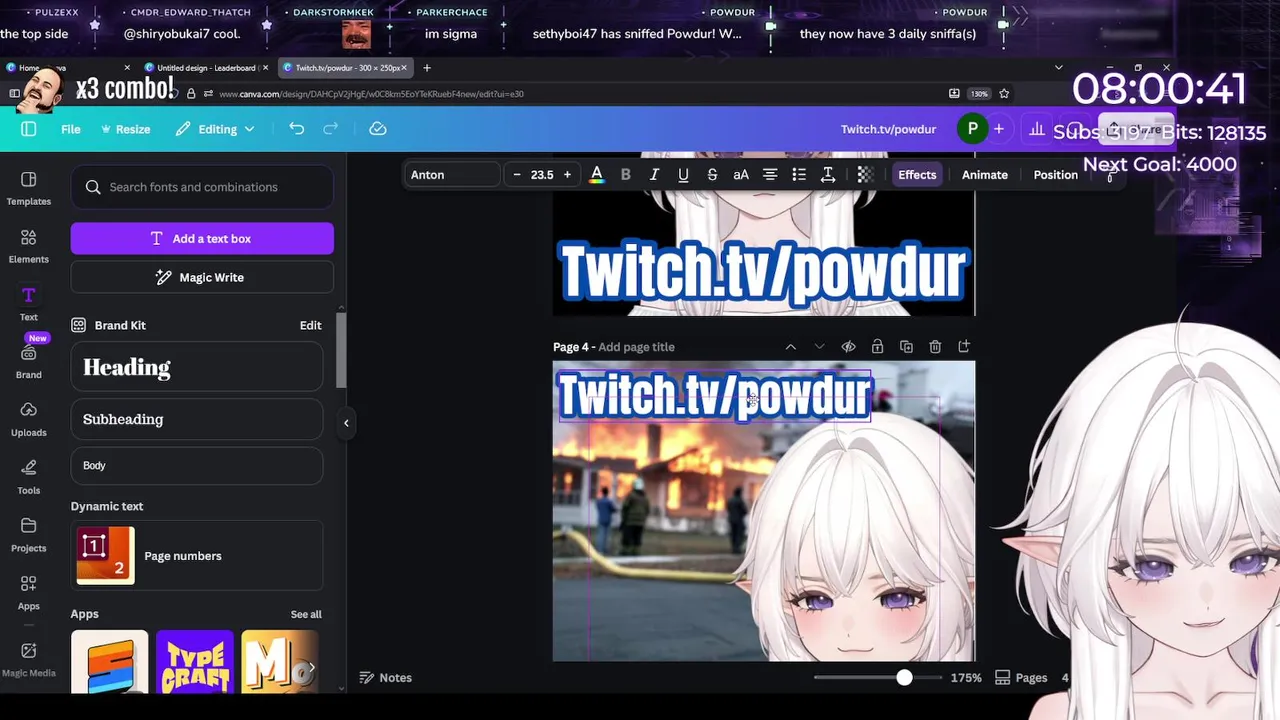This screenshot has width=1280, height=720.
Task: Open the Notes panel
Action: click(x=385, y=678)
